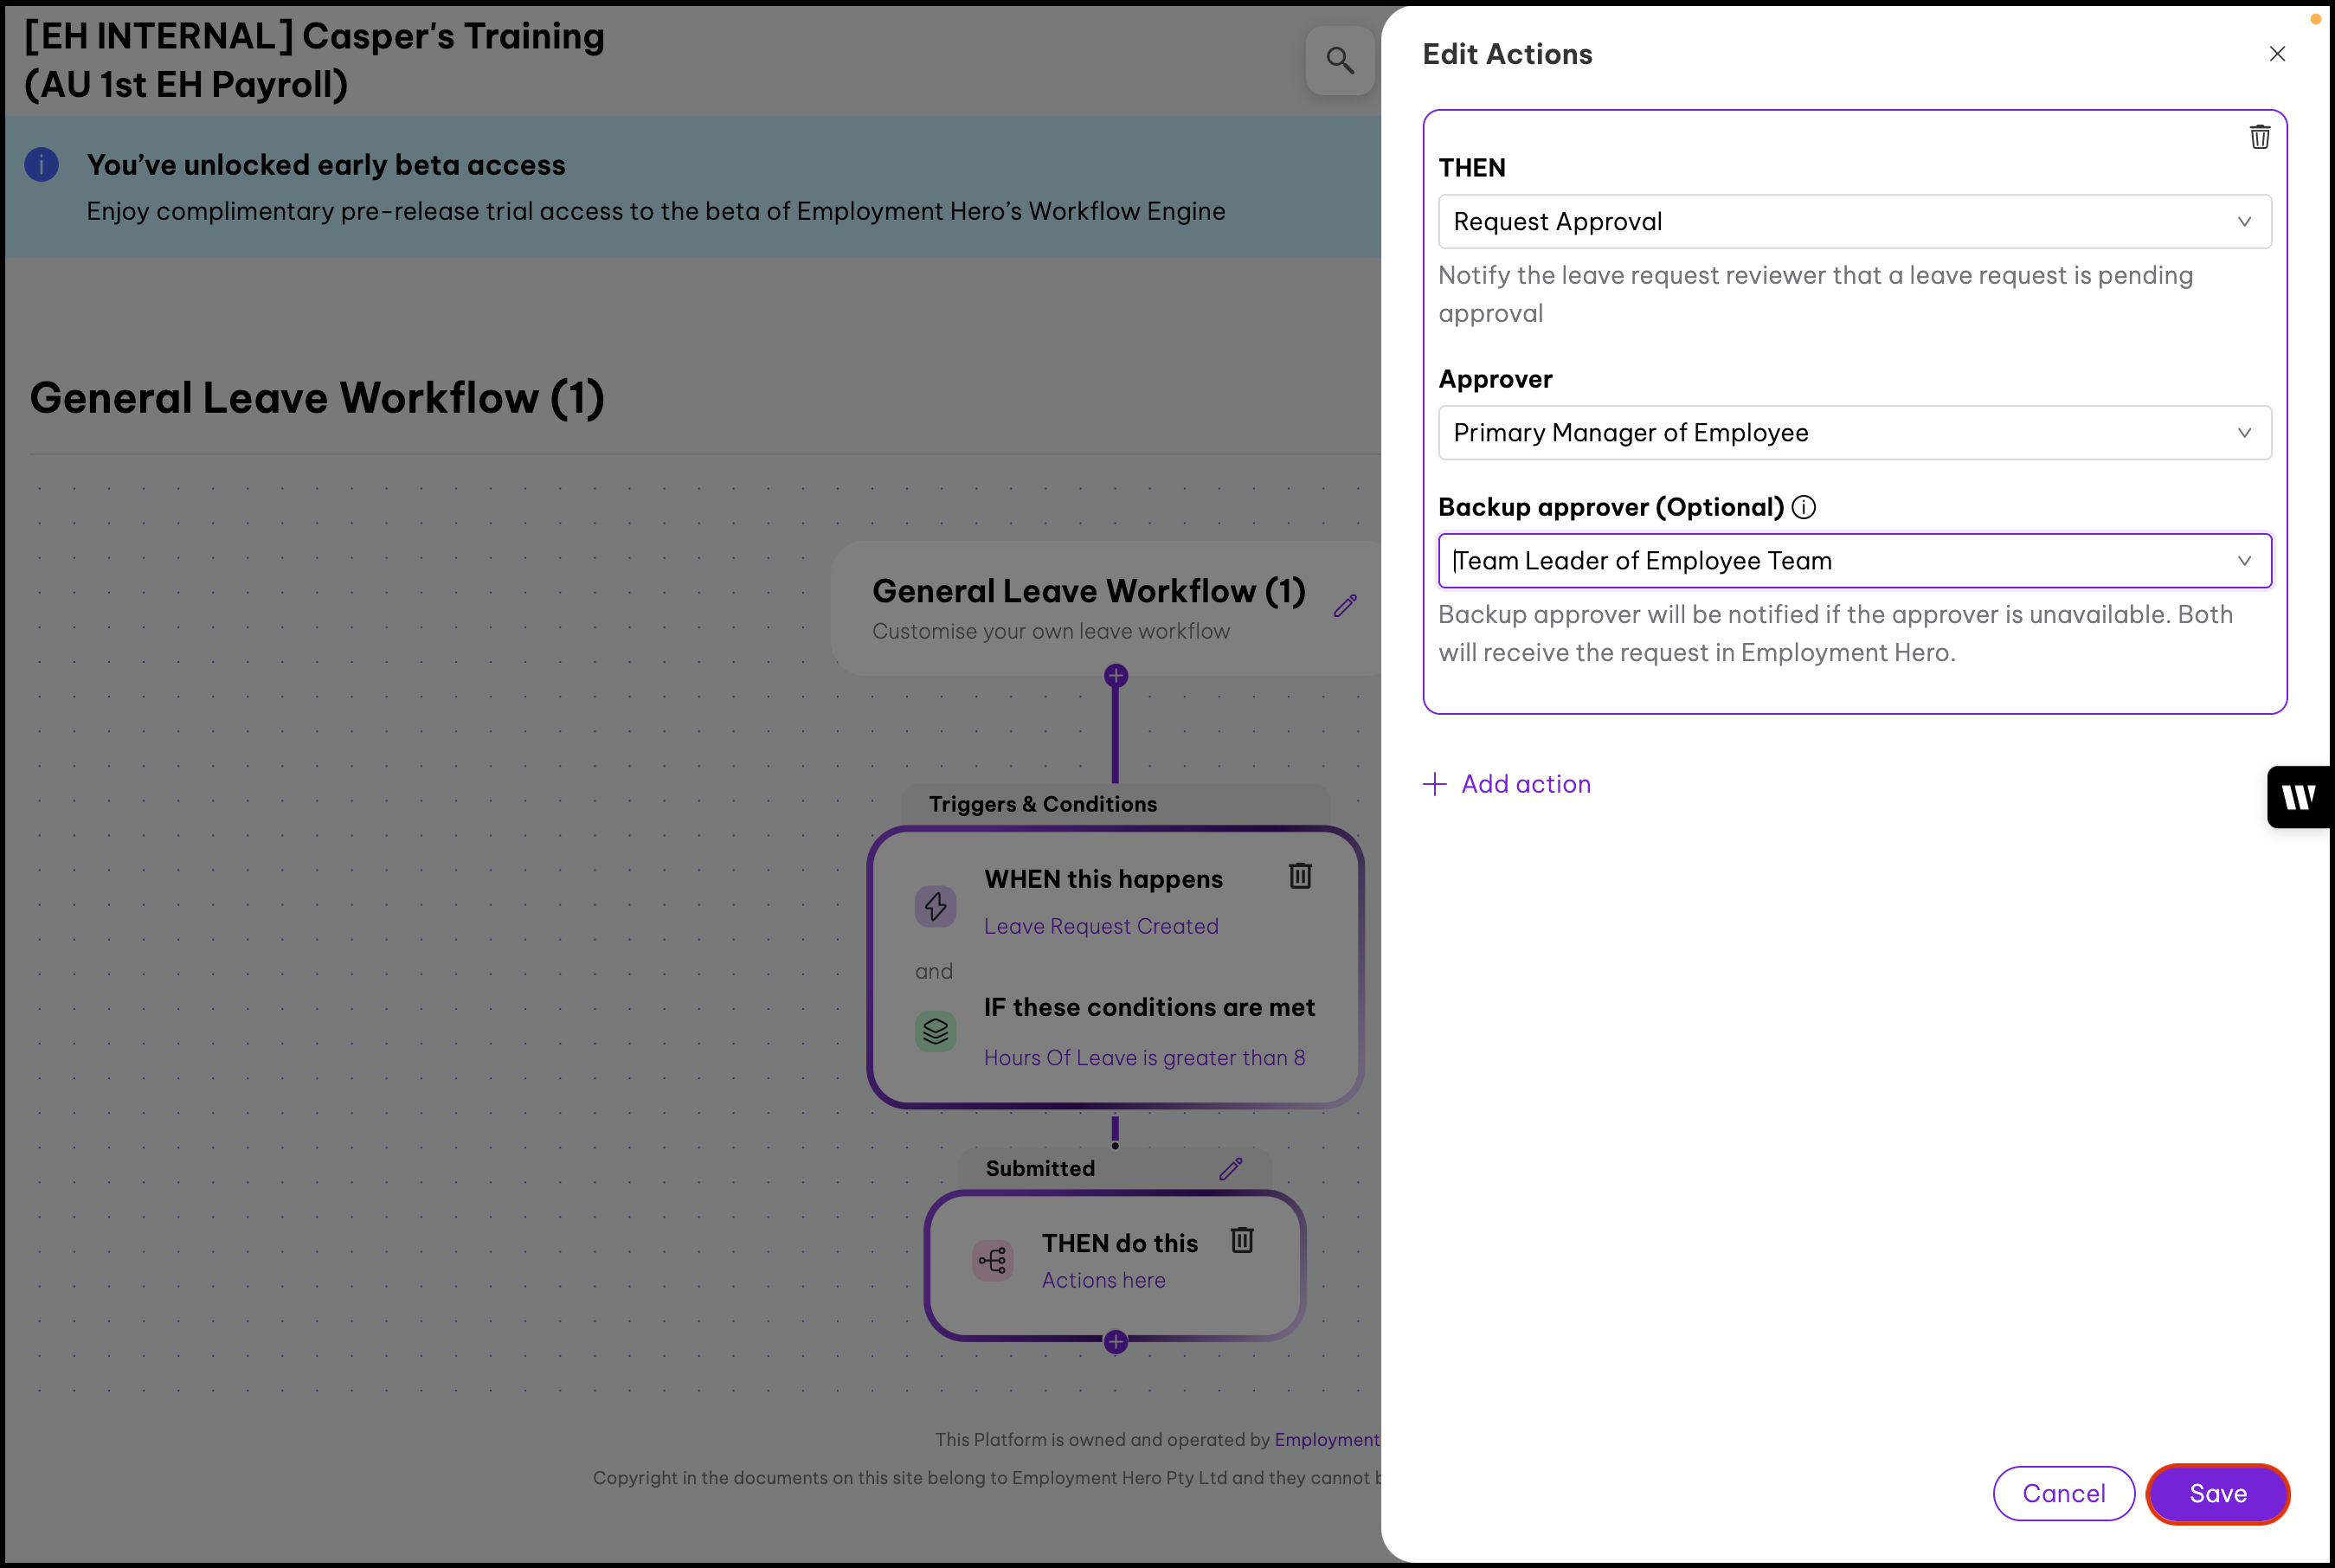Click the Backup approver info icon
The height and width of the screenshot is (1568, 2335).
coord(1804,507)
